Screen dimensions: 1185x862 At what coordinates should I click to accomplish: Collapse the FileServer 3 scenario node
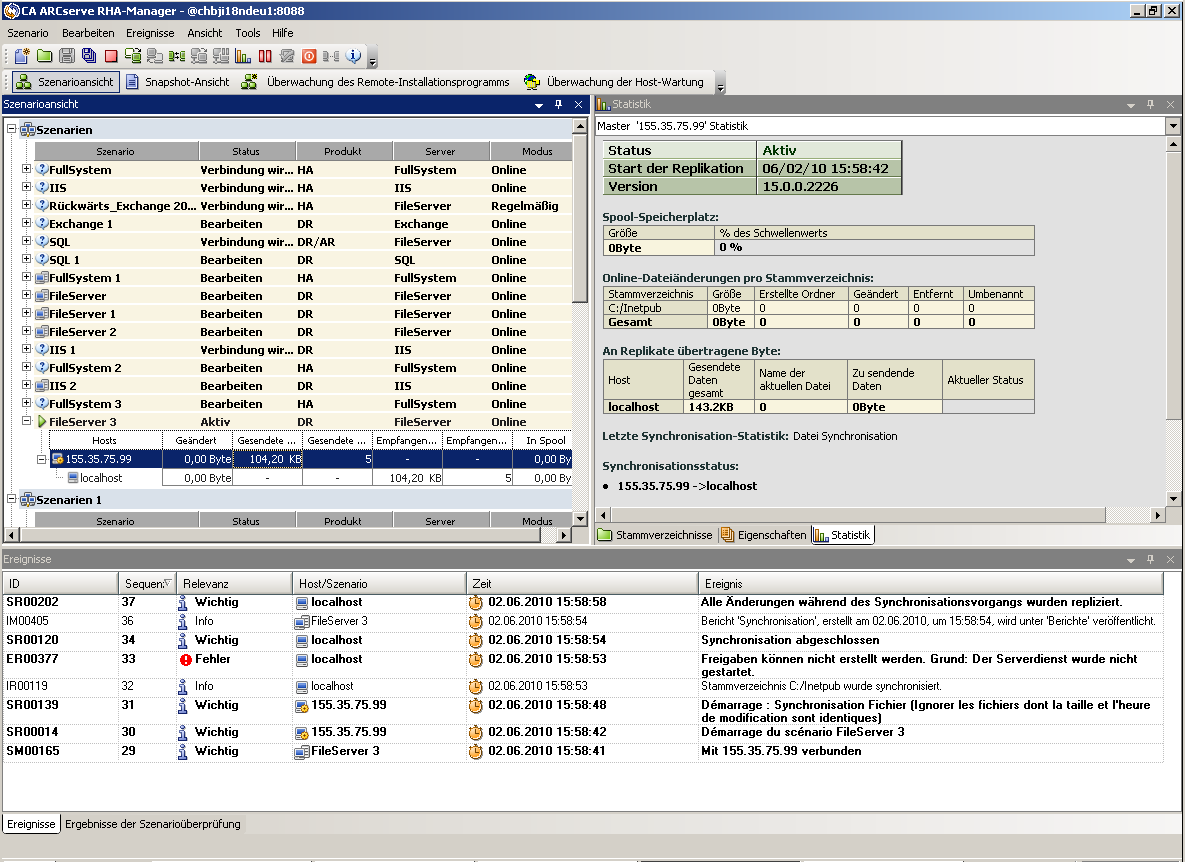click(x=27, y=422)
